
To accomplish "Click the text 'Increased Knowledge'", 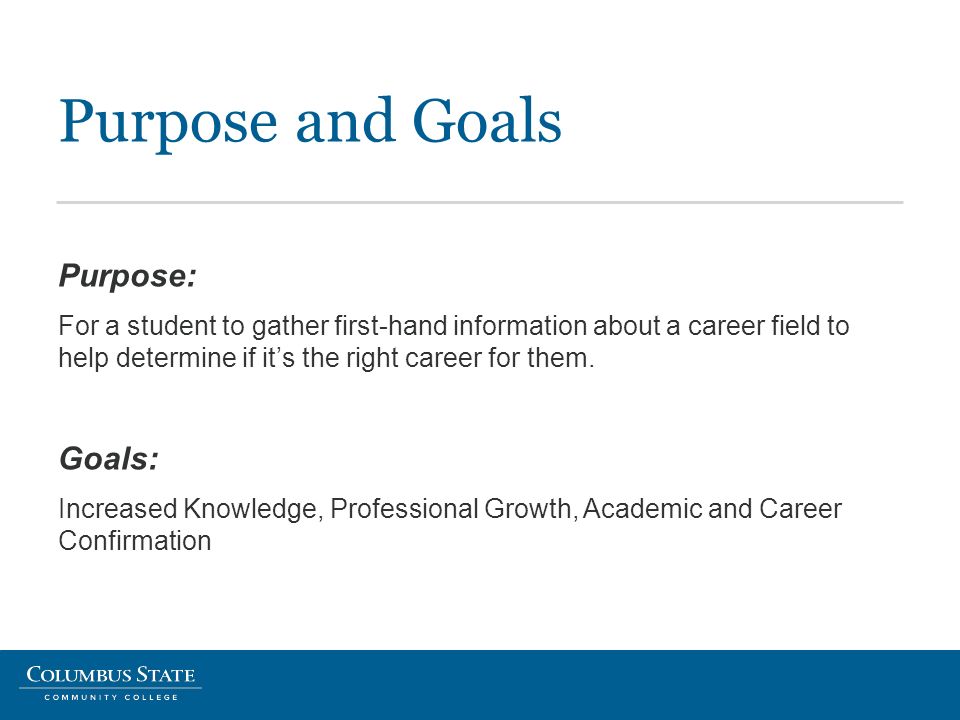I will pyautogui.click(x=187, y=509).
